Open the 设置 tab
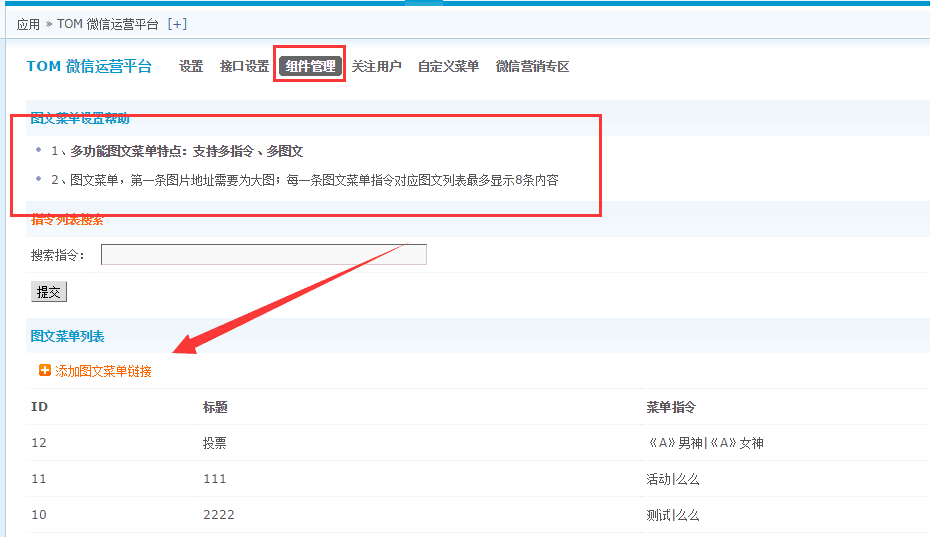The image size is (930, 537). pyautogui.click(x=191, y=66)
